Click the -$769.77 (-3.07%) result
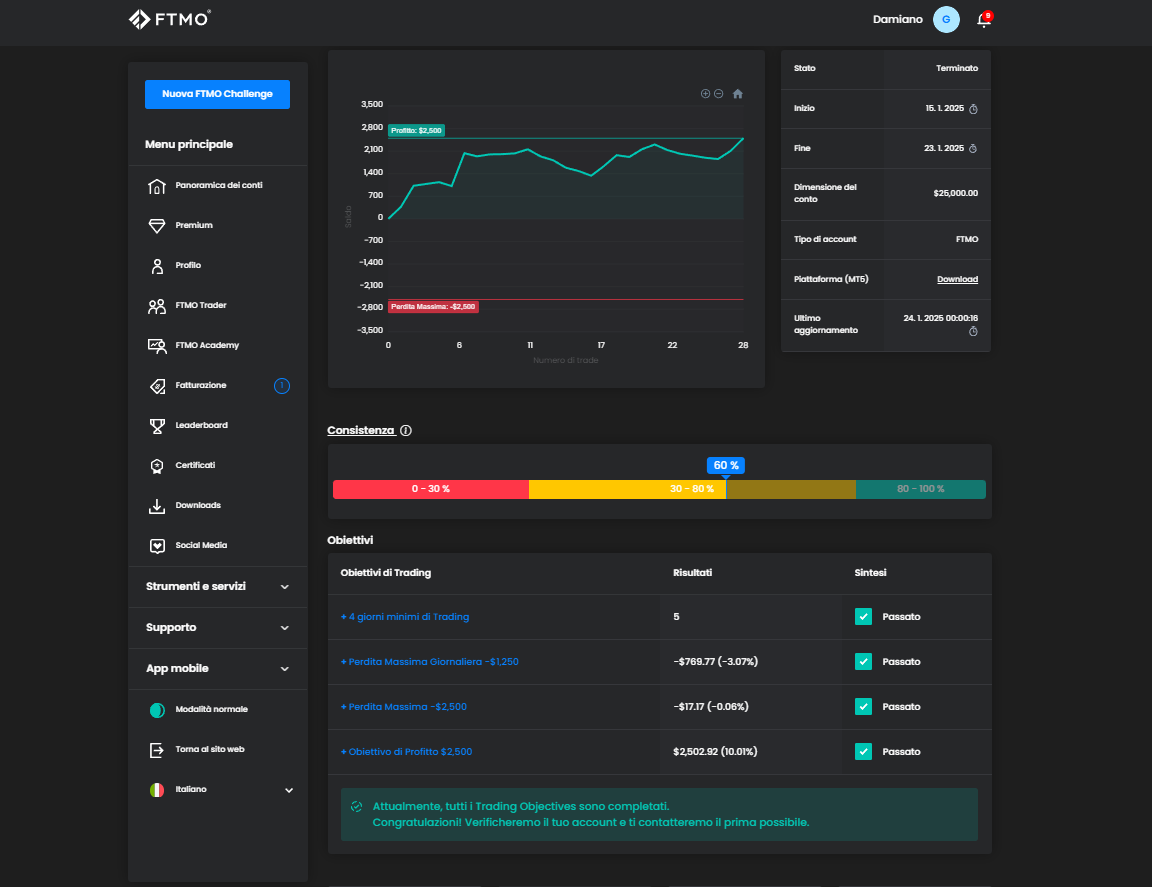Screen dimensions: 1152x887 tap(716, 662)
